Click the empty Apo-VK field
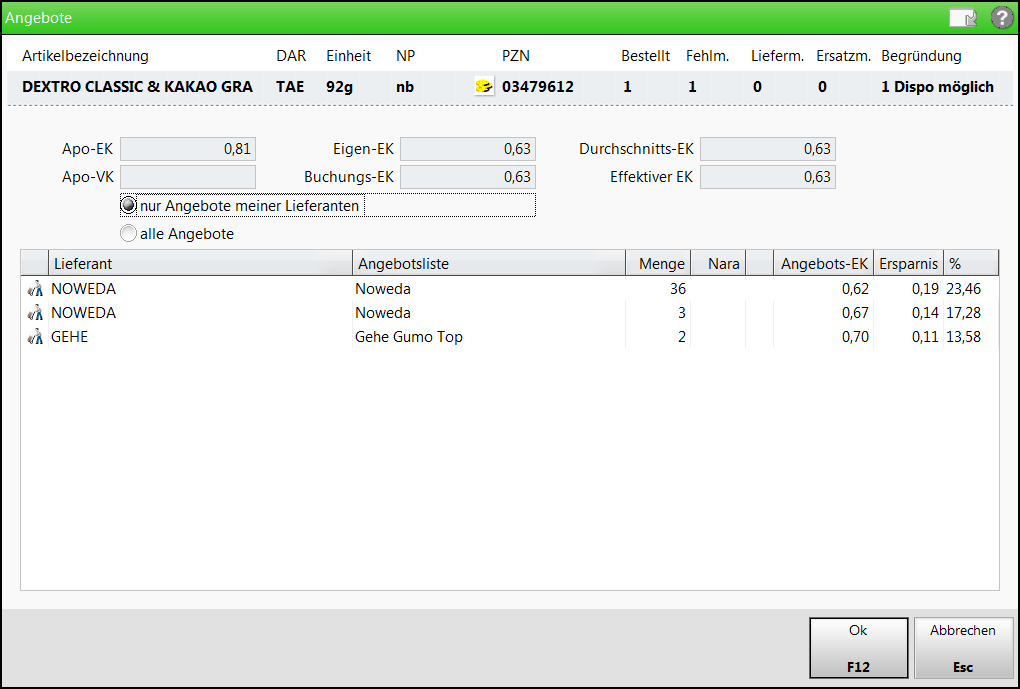The image size is (1020, 689). 188,177
